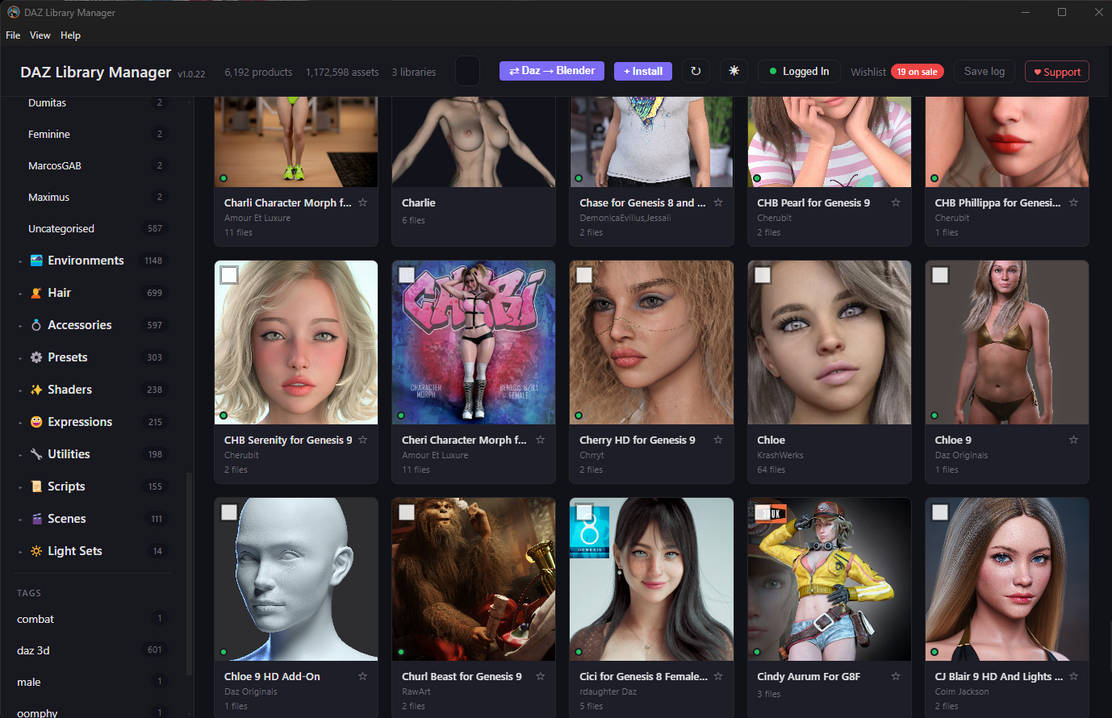Click the Save log button
Viewport: 1112px width, 718px height.
tap(984, 71)
